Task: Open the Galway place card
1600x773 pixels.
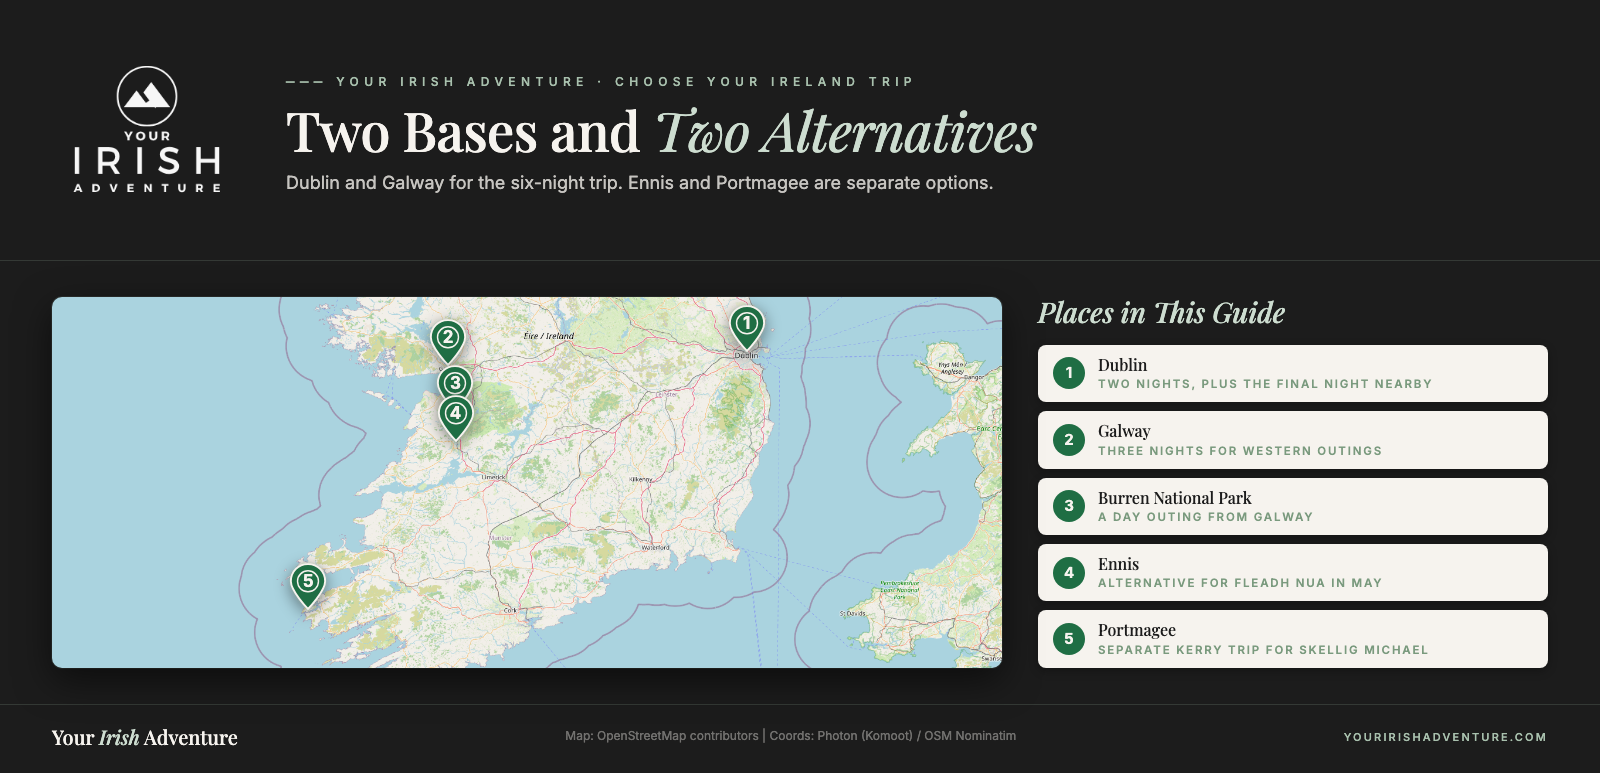Action: pos(1293,440)
